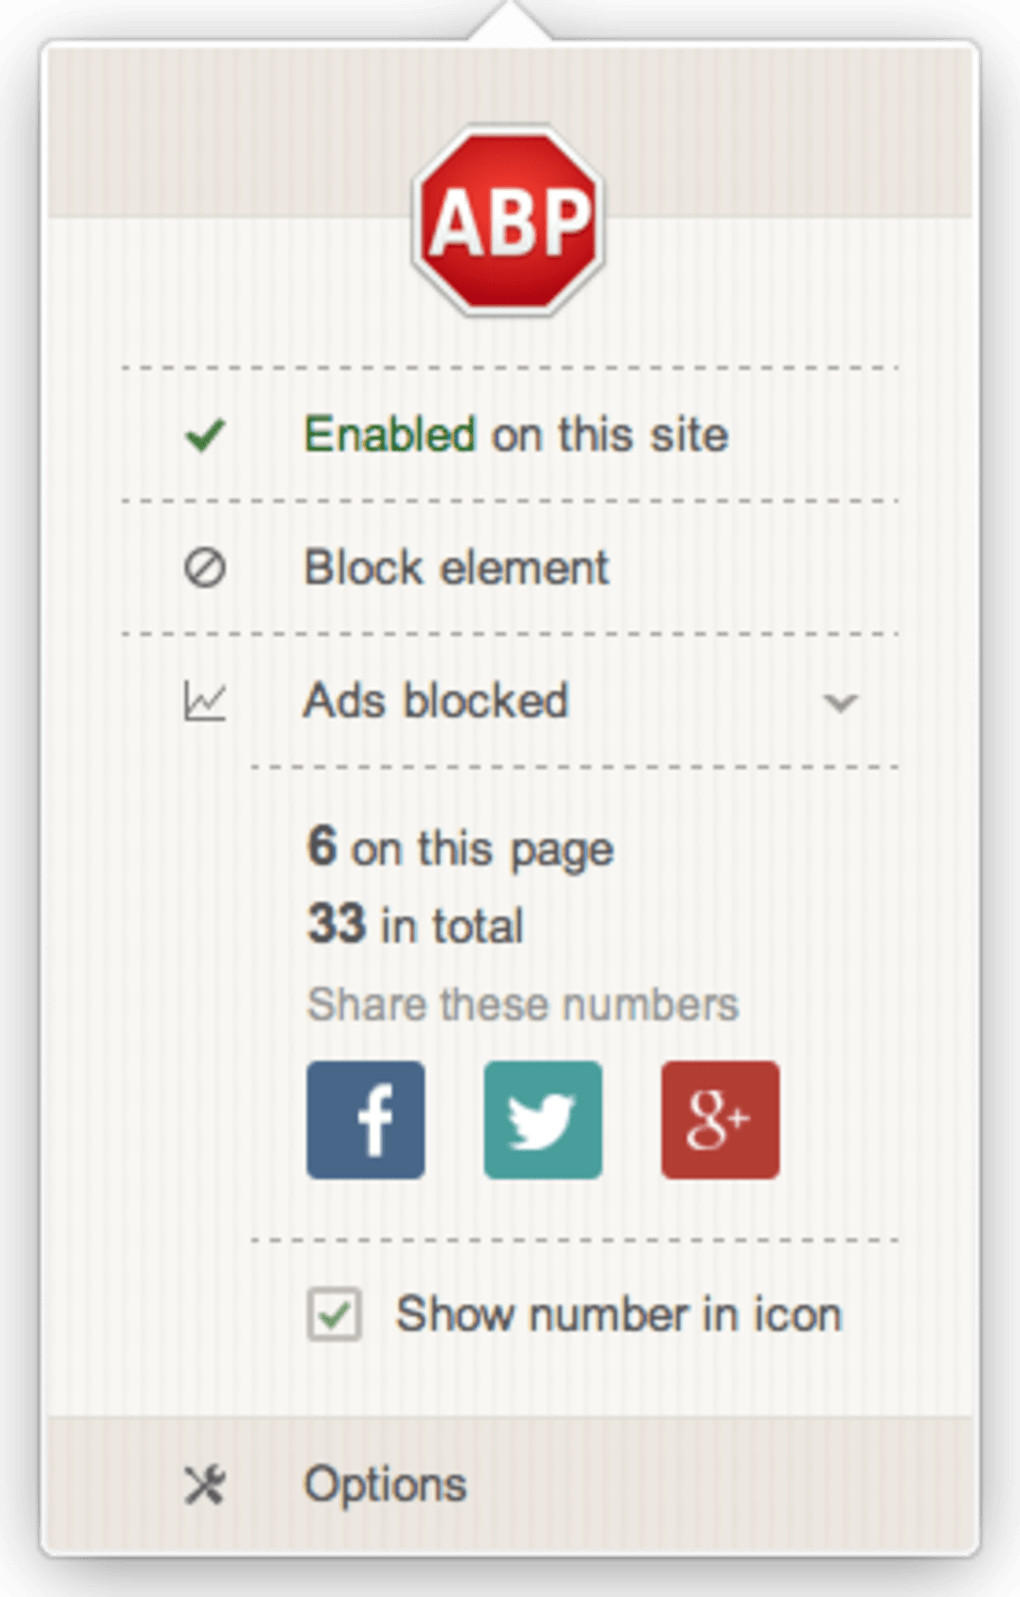
Task: Click the 'Show number in icon' label
Action: click(618, 1314)
